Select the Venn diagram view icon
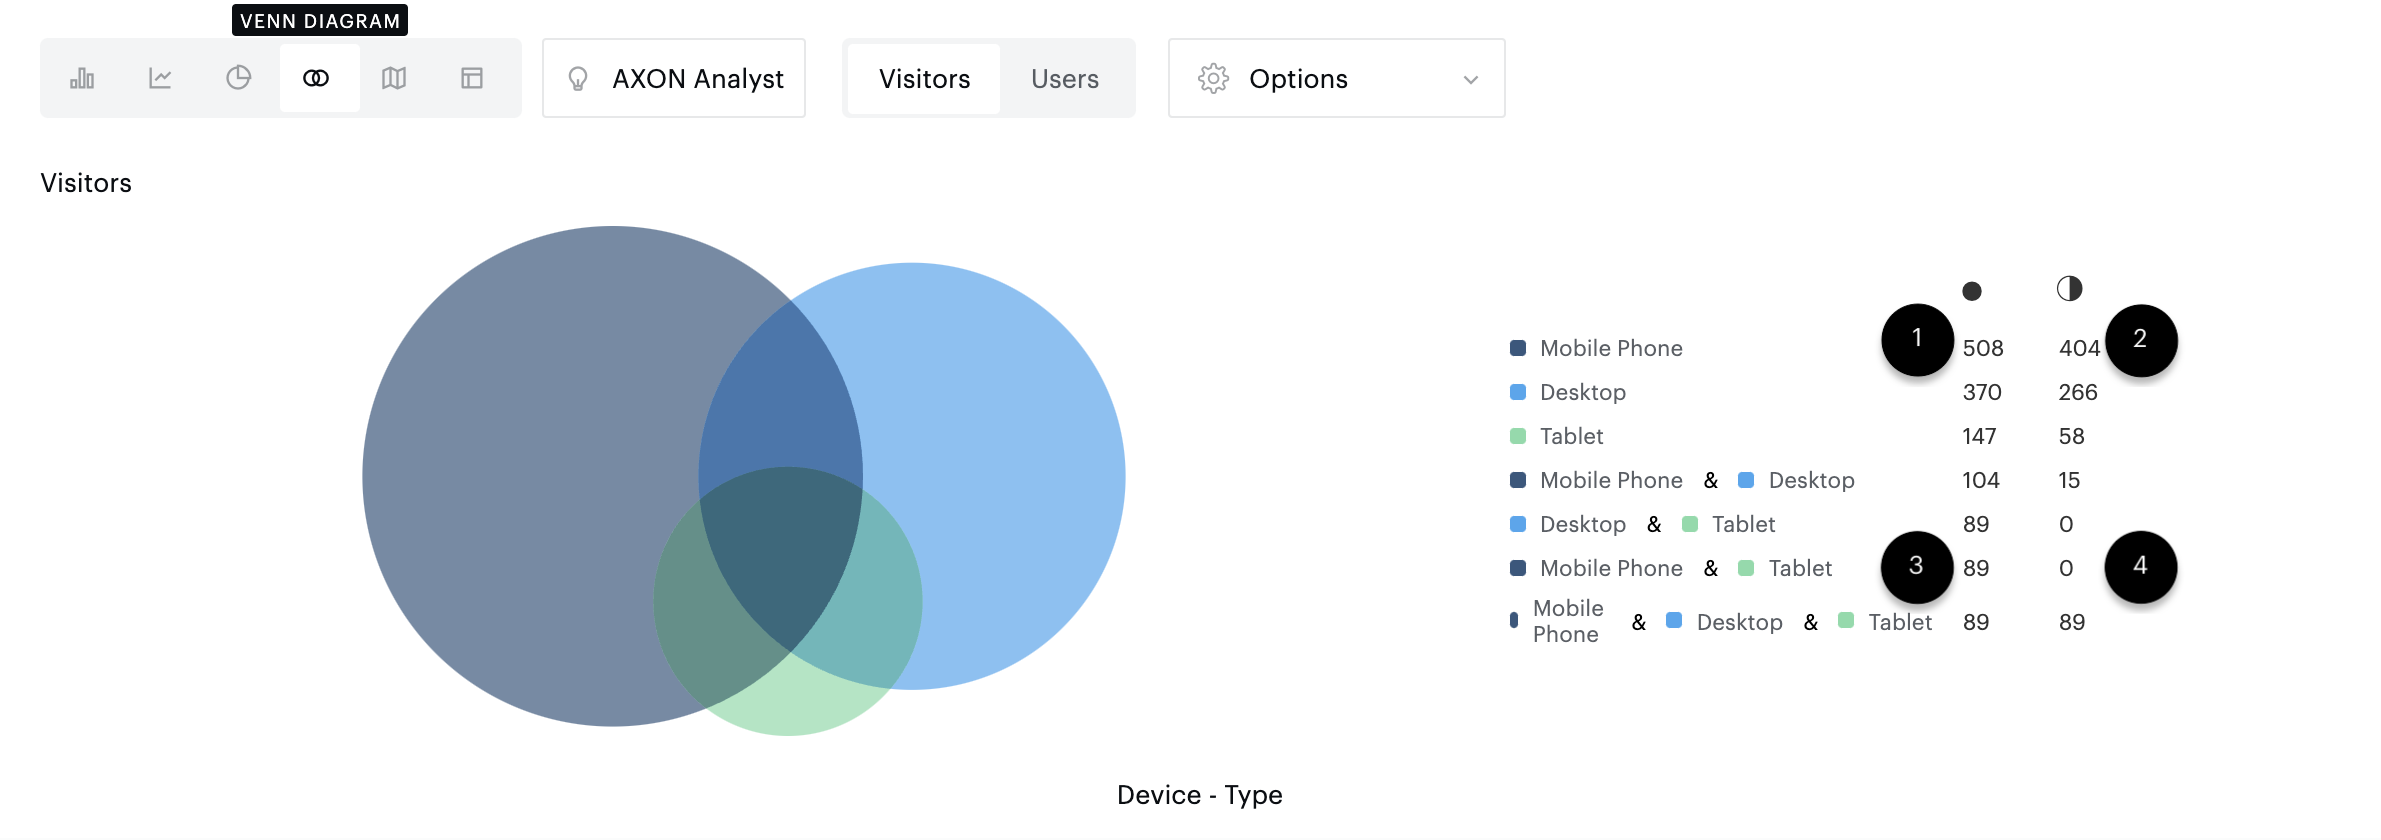The image size is (2381, 840). (316, 78)
